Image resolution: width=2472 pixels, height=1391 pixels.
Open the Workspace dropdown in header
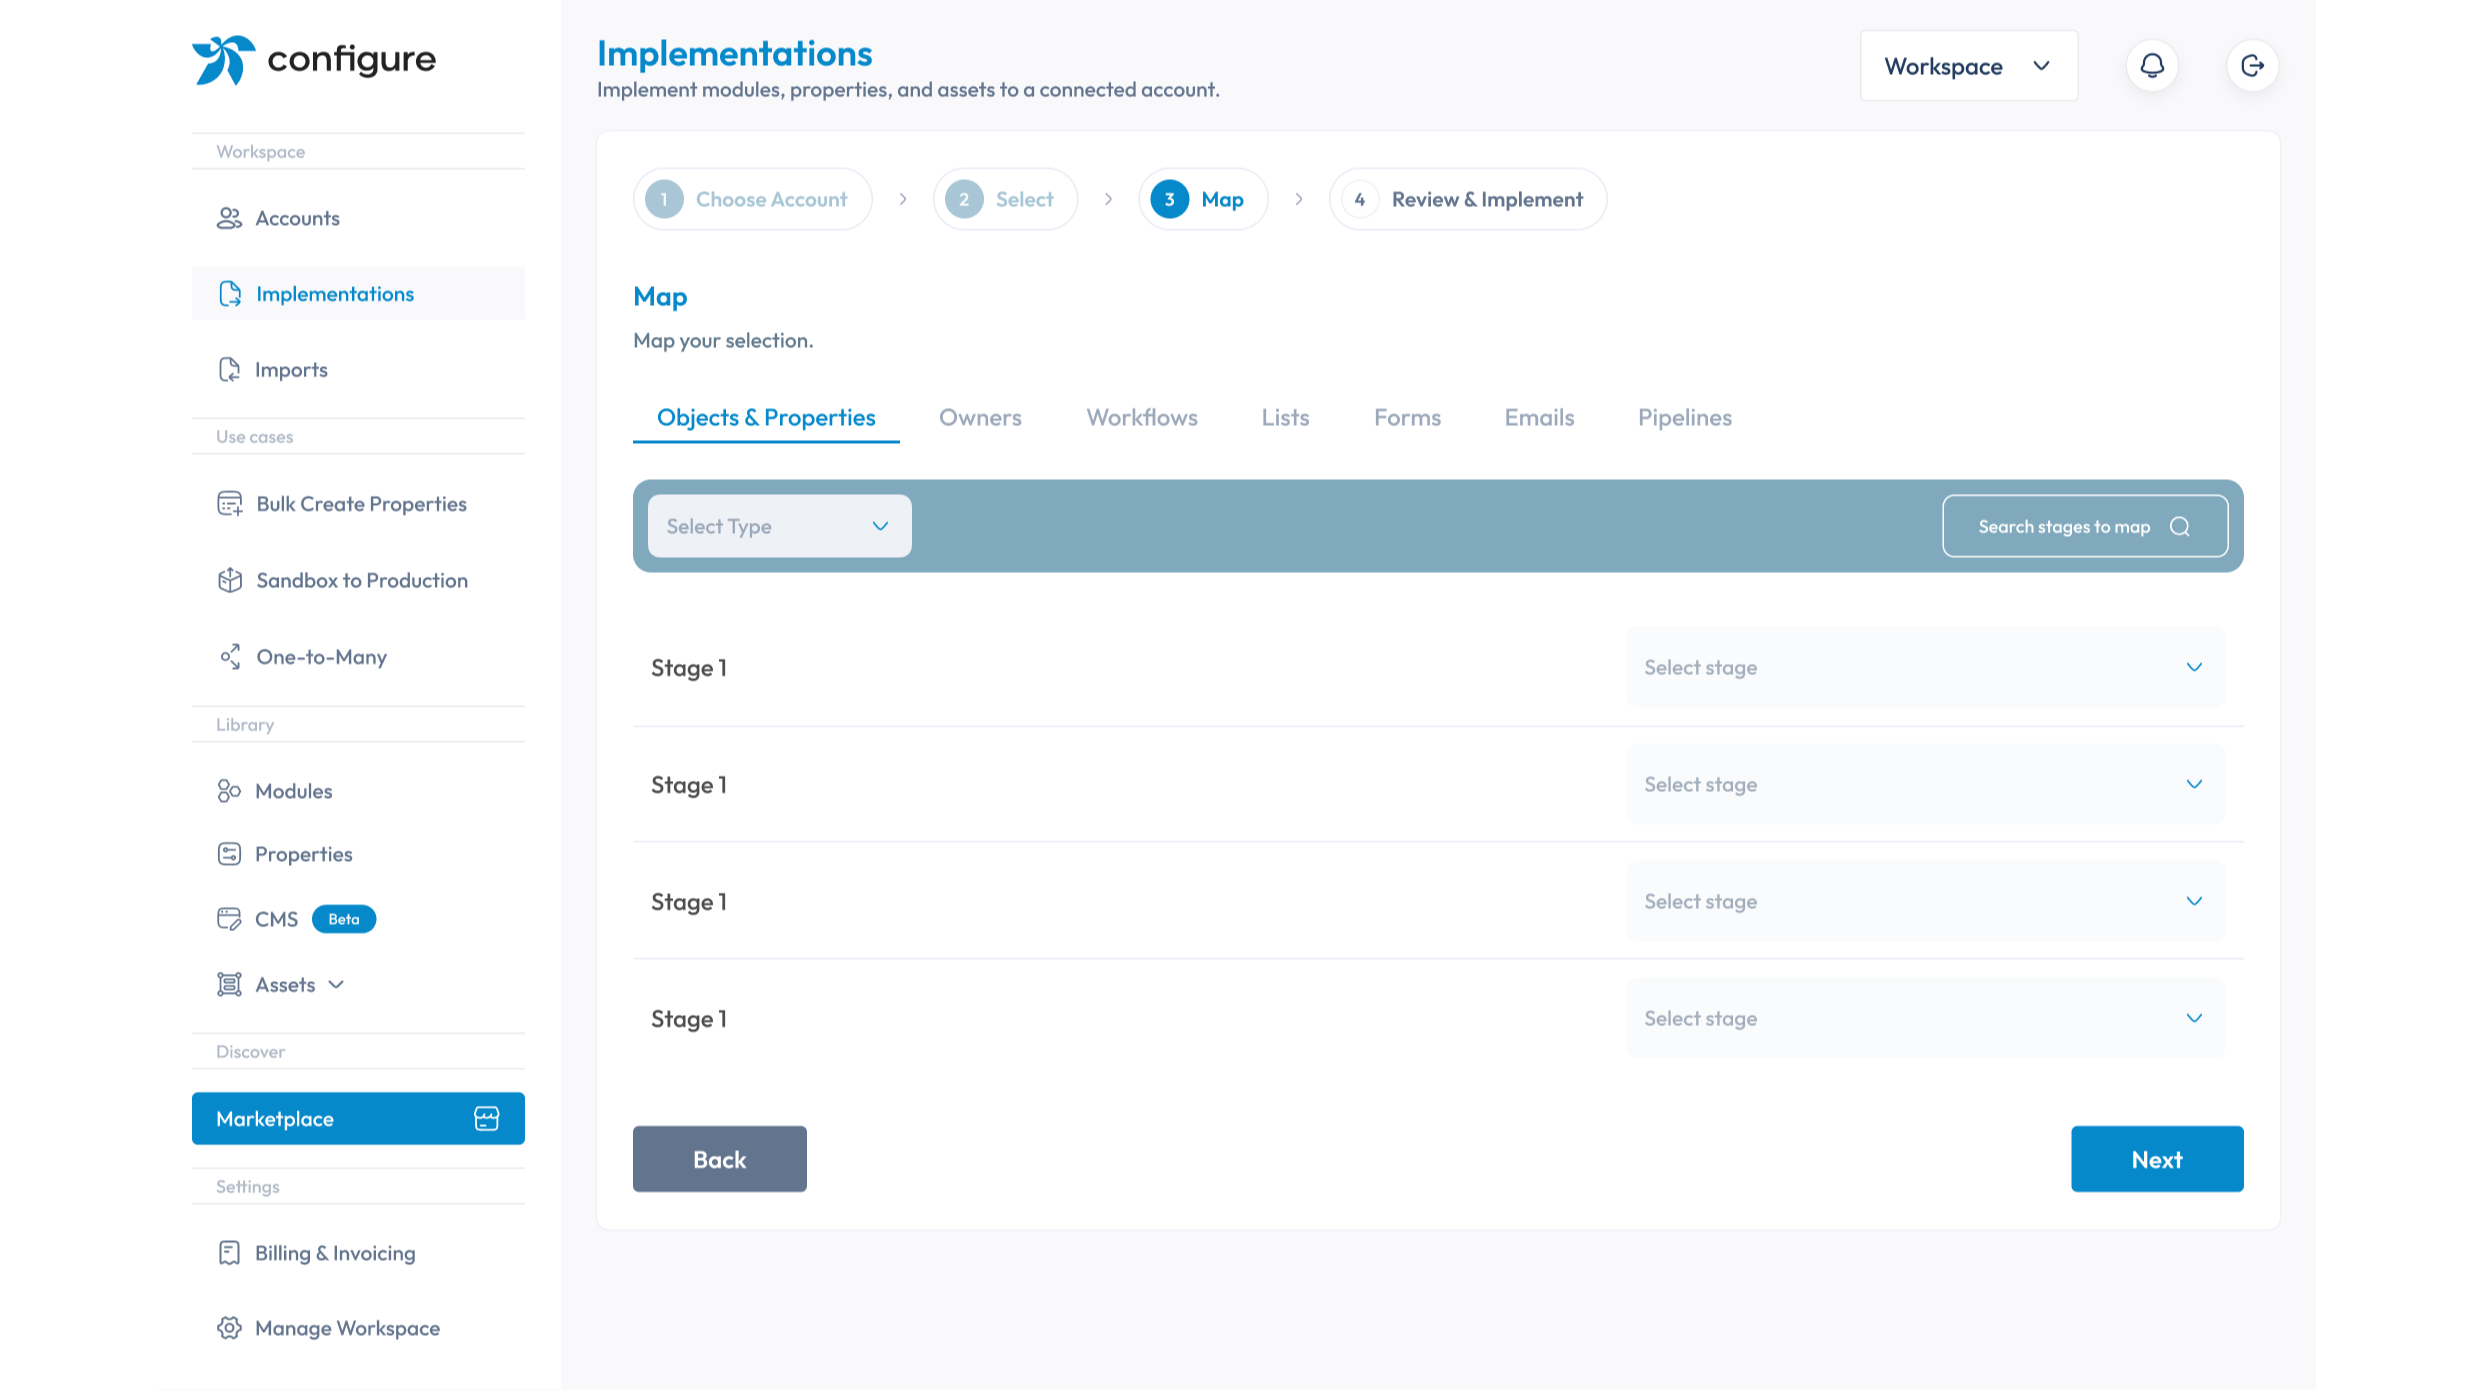pyautogui.click(x=1968, y=66)
